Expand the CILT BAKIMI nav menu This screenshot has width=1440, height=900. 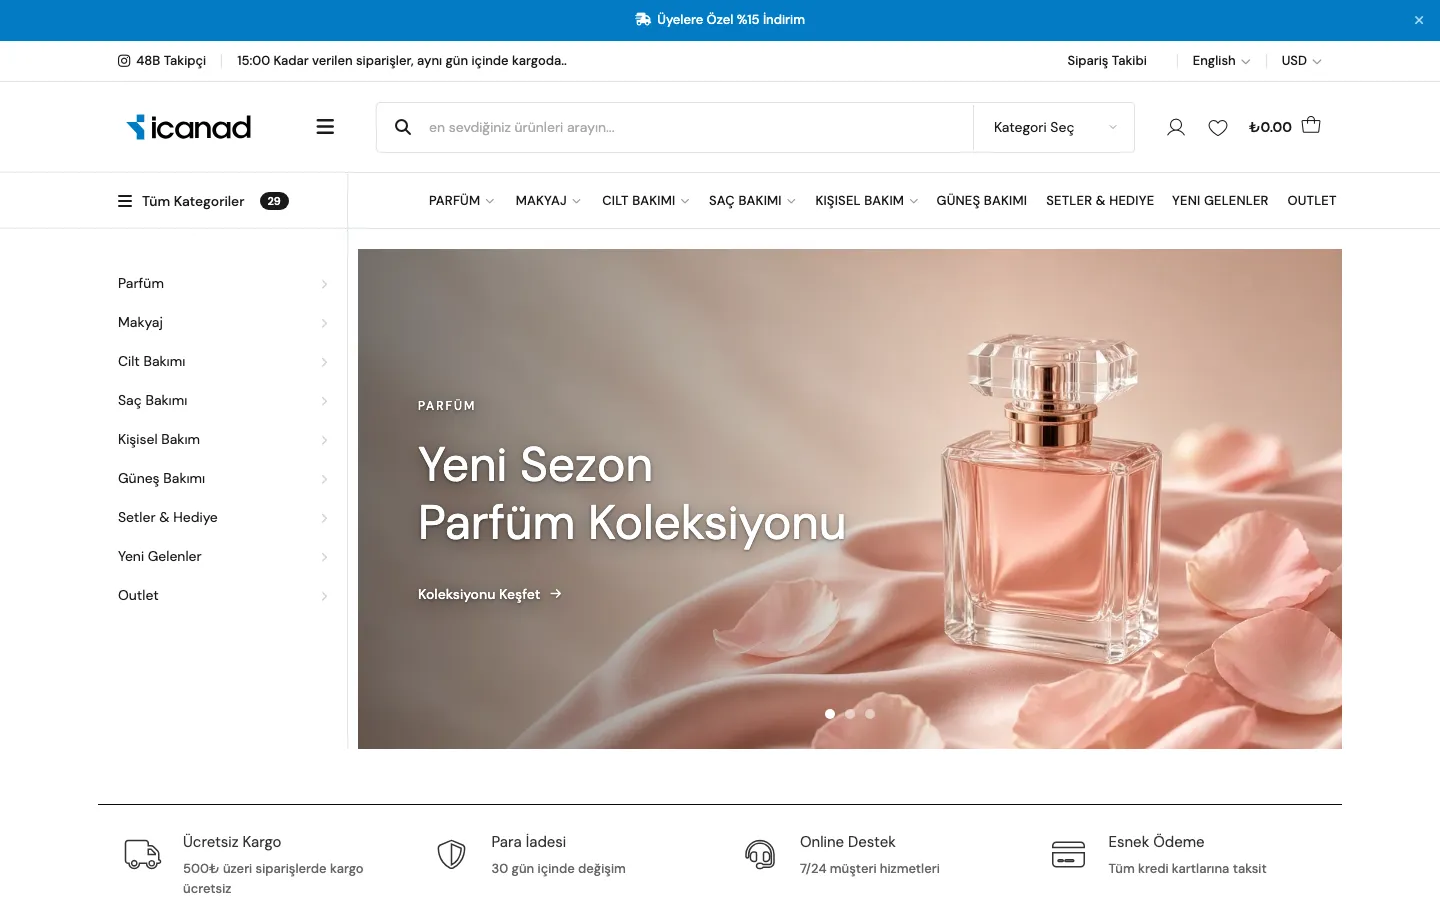click(645, 201)
